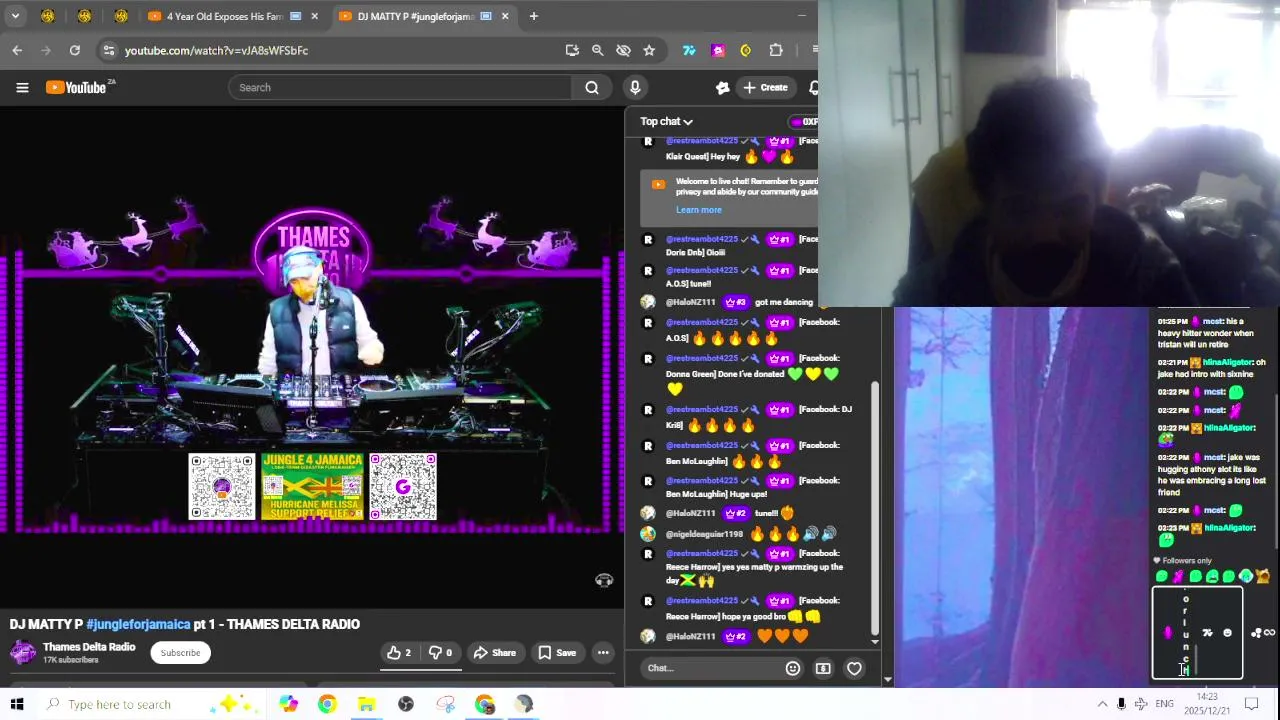The height and width of the screenshot is (720, 1280).
Task: Open the Create menu on YouTube
Action: pyautogui.click(x=765, y=88)
